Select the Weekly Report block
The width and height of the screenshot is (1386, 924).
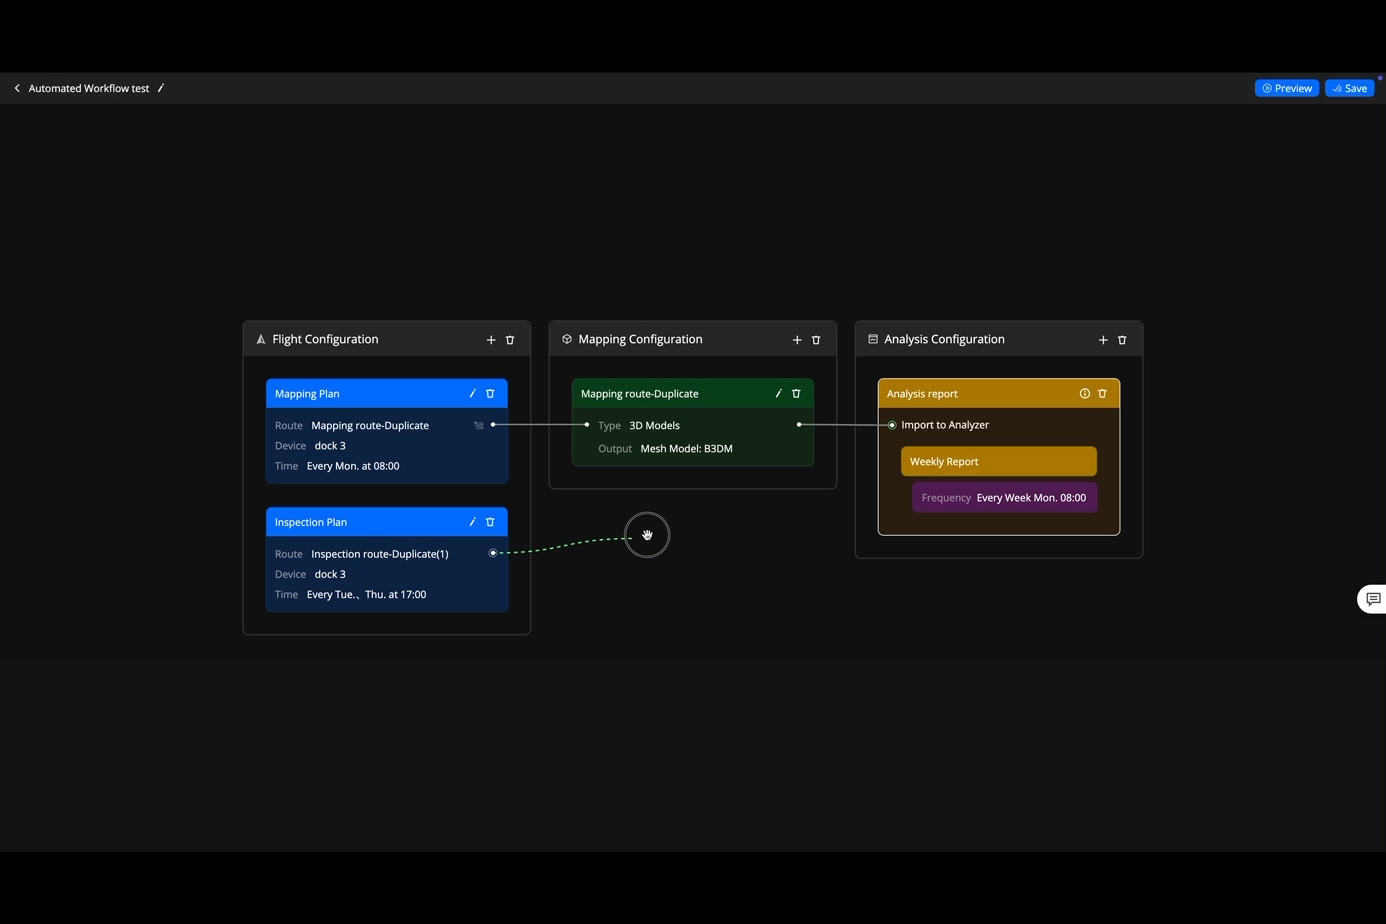(998, 462)
